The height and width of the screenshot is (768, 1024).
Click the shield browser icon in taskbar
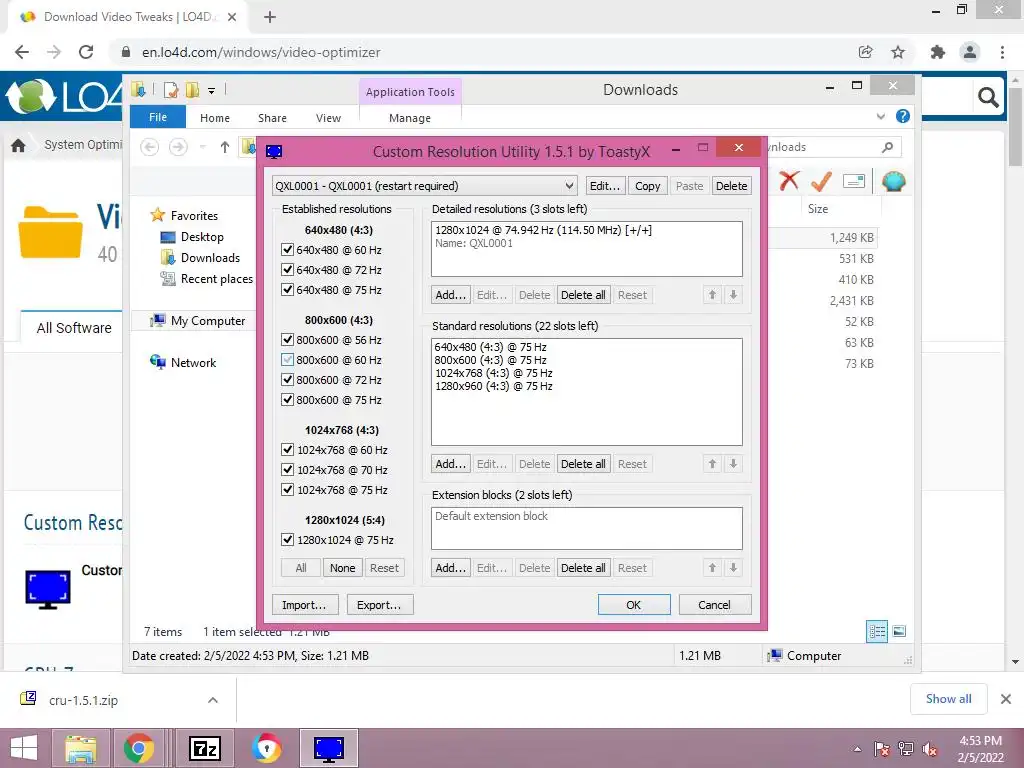coord(266,748)
